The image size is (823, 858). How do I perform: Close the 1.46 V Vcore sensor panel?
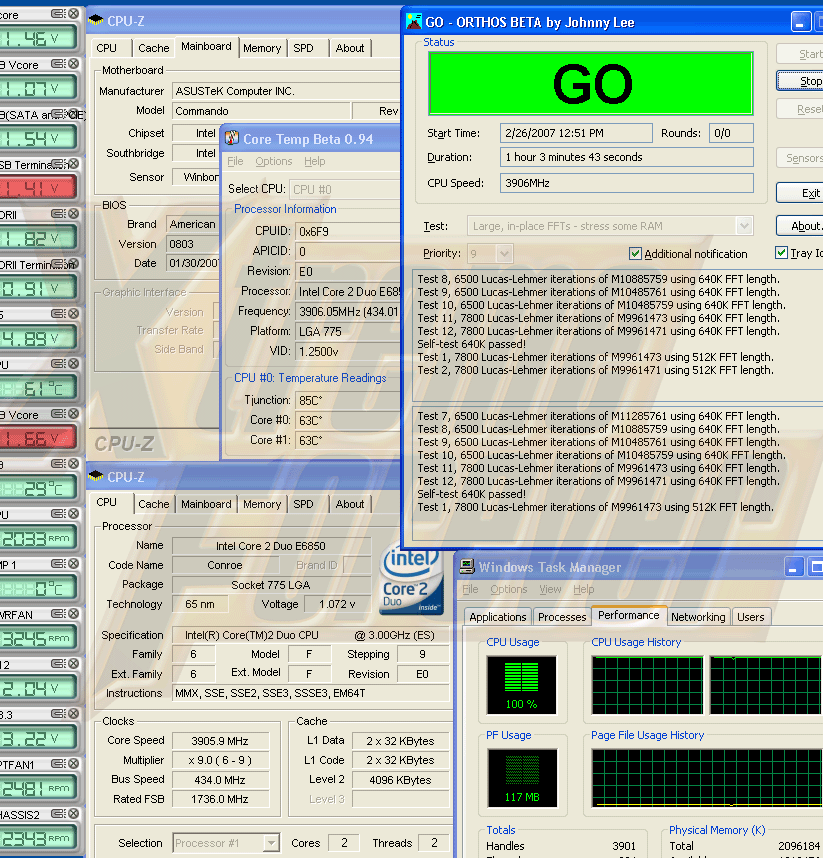73,14
